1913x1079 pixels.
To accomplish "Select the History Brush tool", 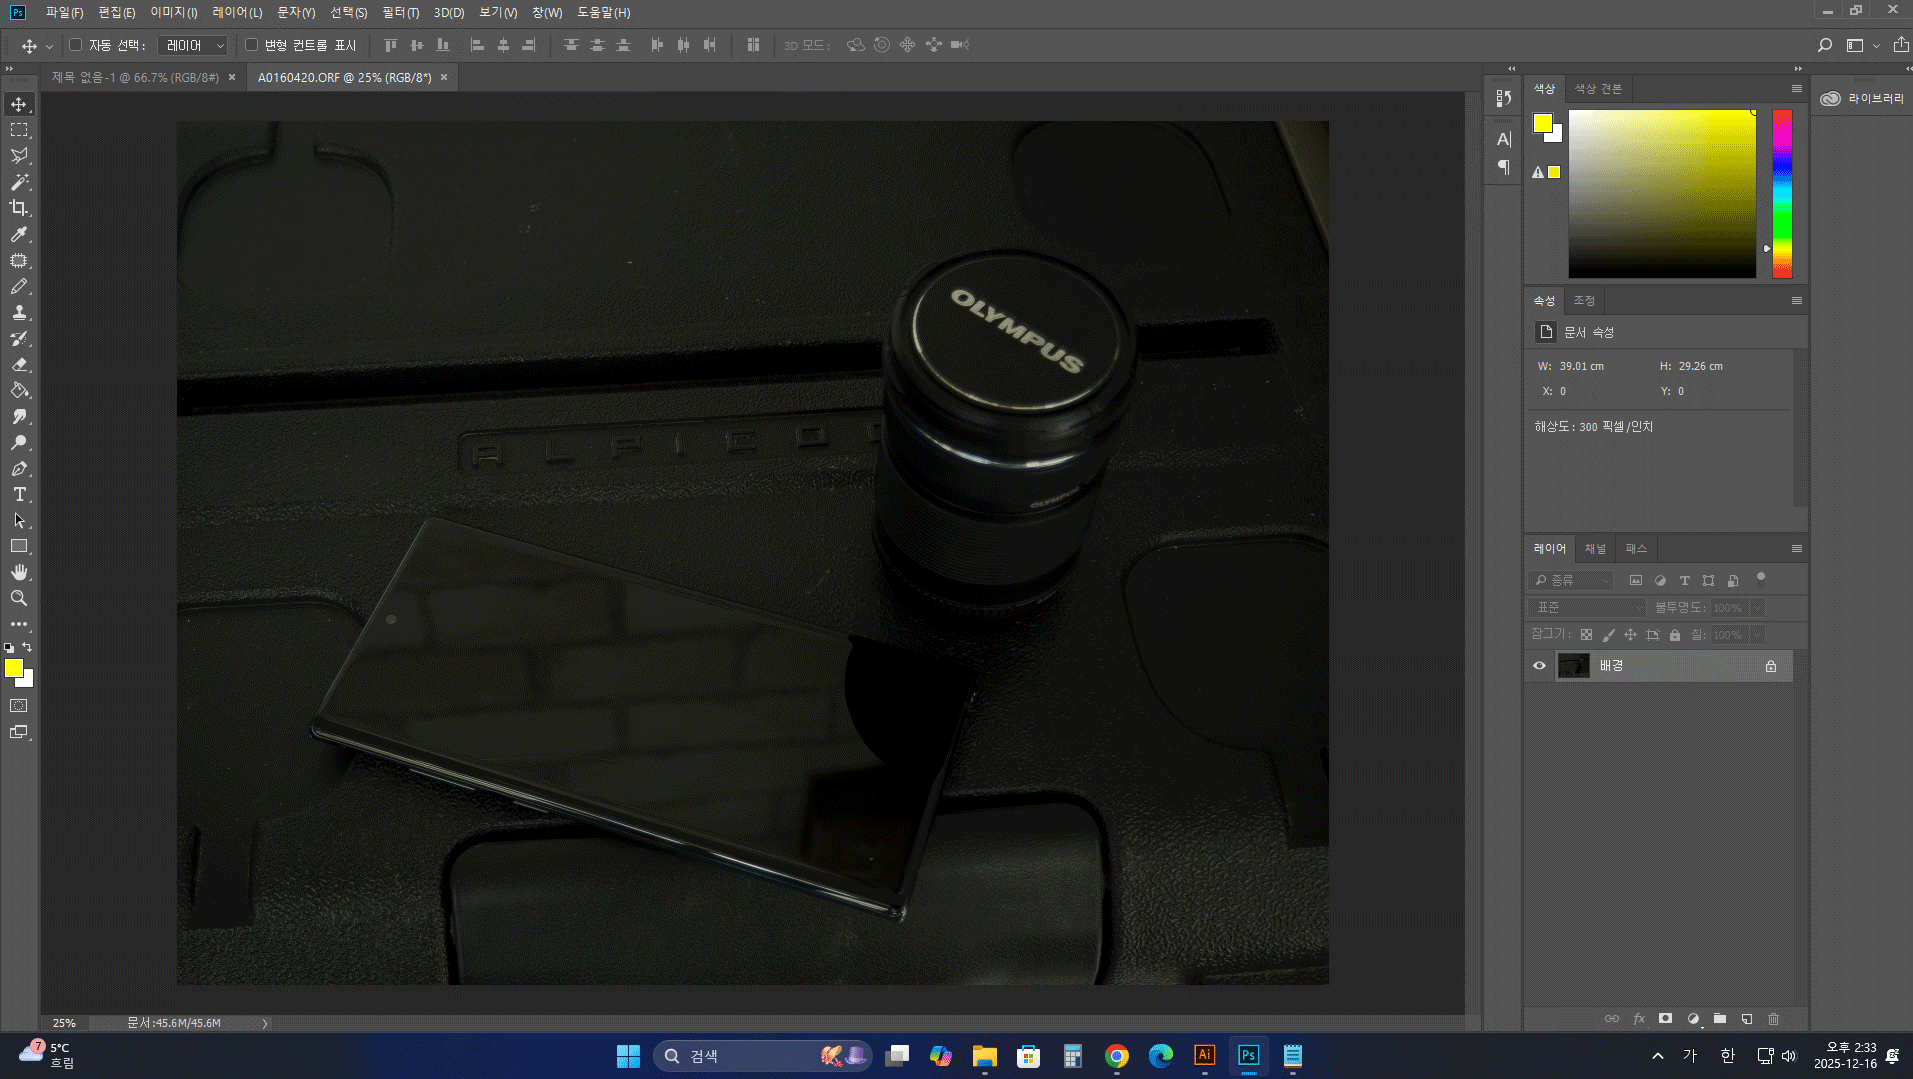I will 19,338.
